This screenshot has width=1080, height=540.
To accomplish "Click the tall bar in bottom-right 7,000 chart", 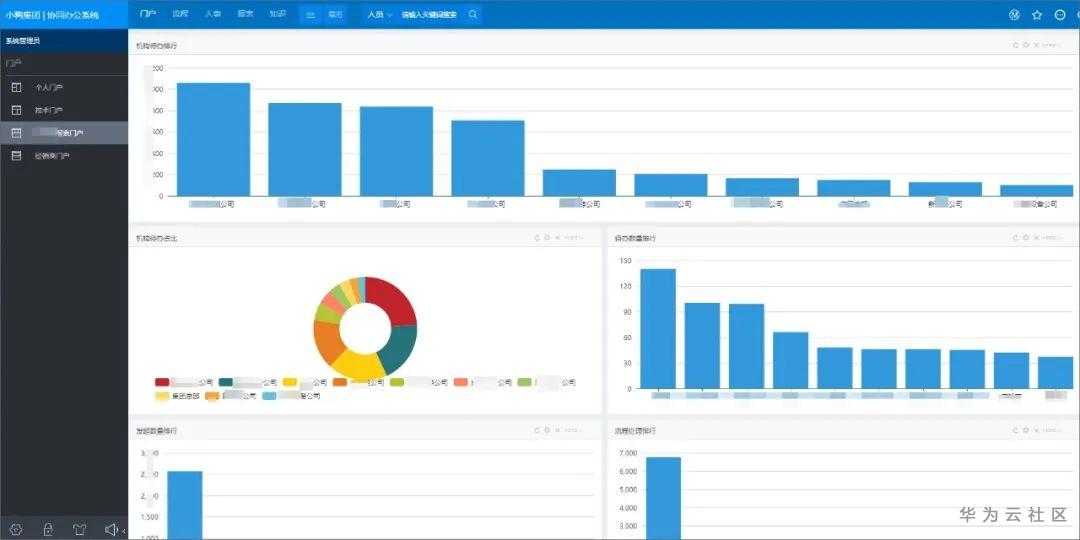I will (663, 498).
